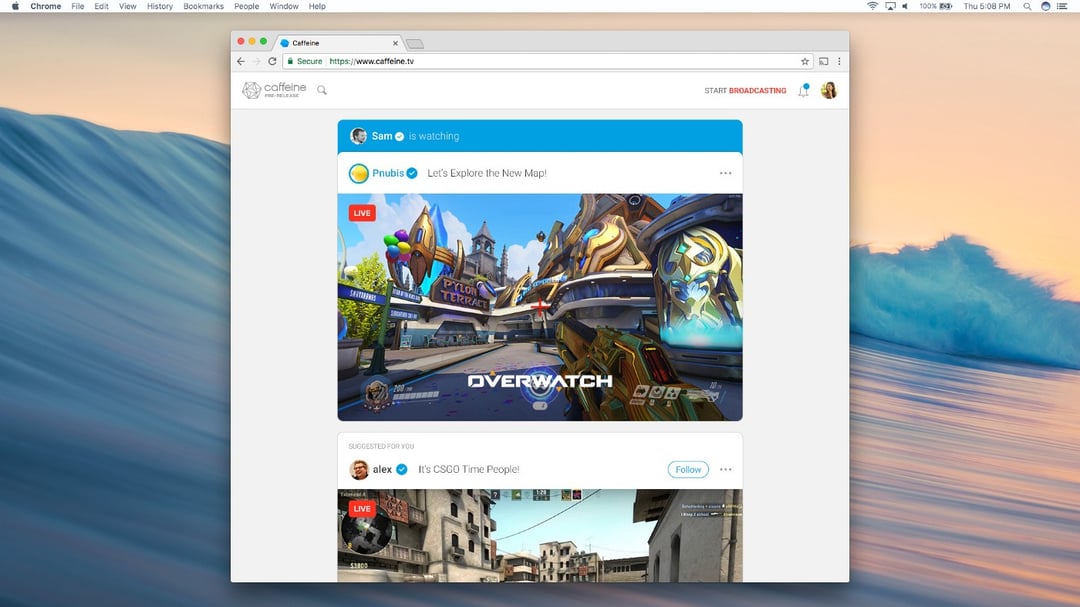Open macOS Spotlight search icon
Image resolution: width=1080 pixels, height=607 pixels.
[x=1027, y=6]
